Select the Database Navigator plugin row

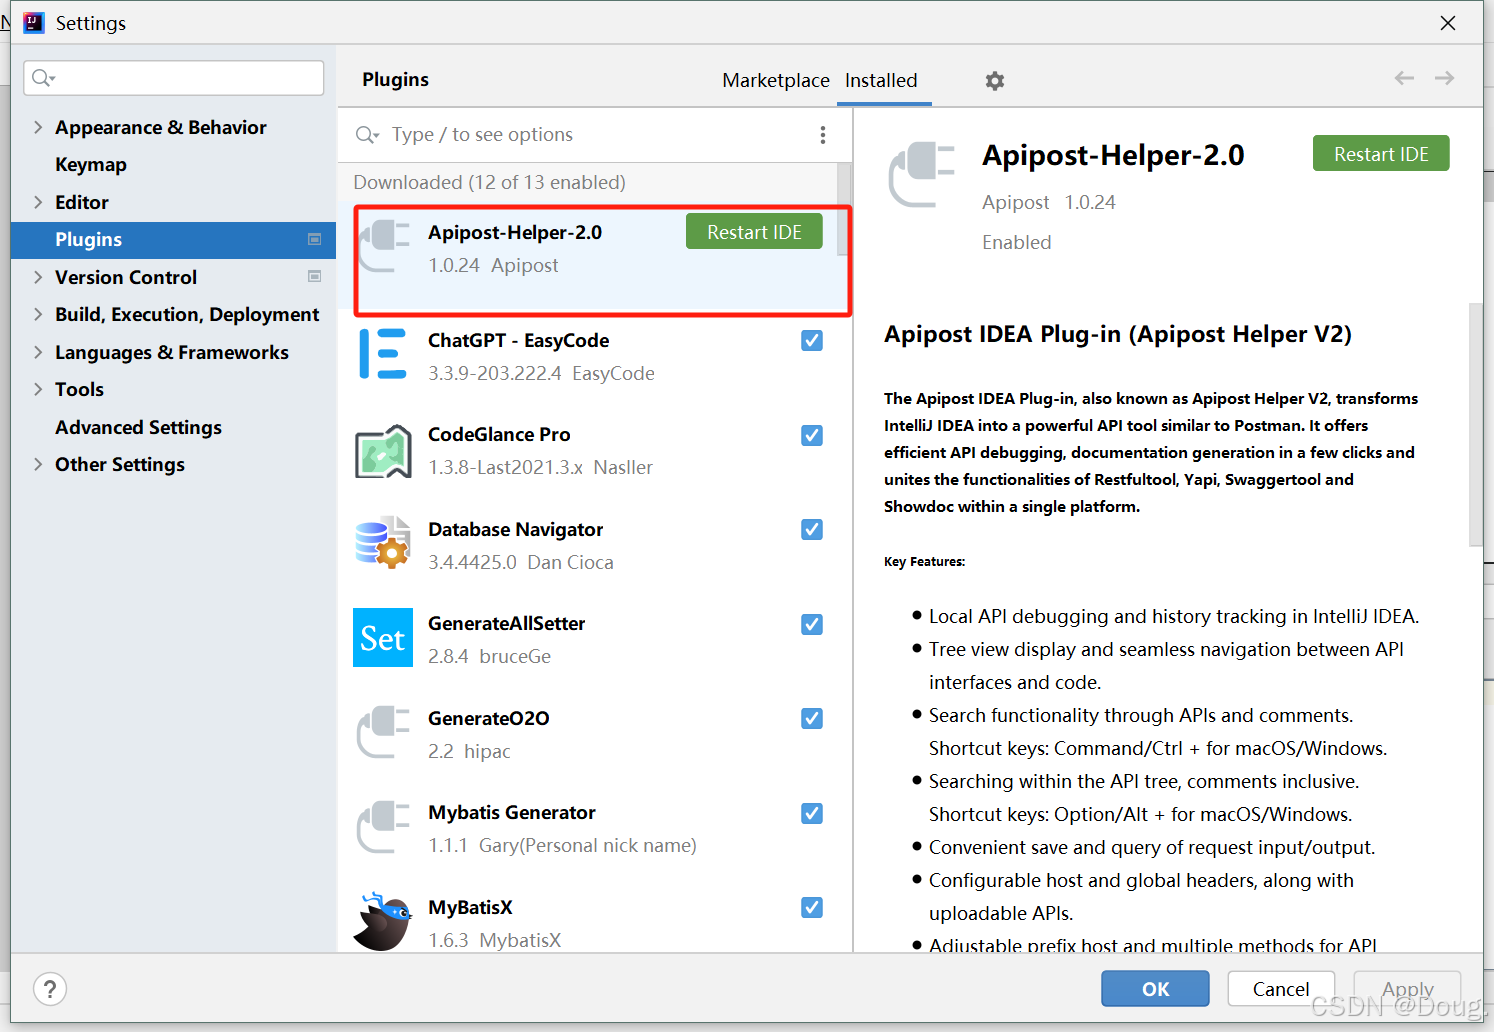pyautogui.click(x=594, y=545)
